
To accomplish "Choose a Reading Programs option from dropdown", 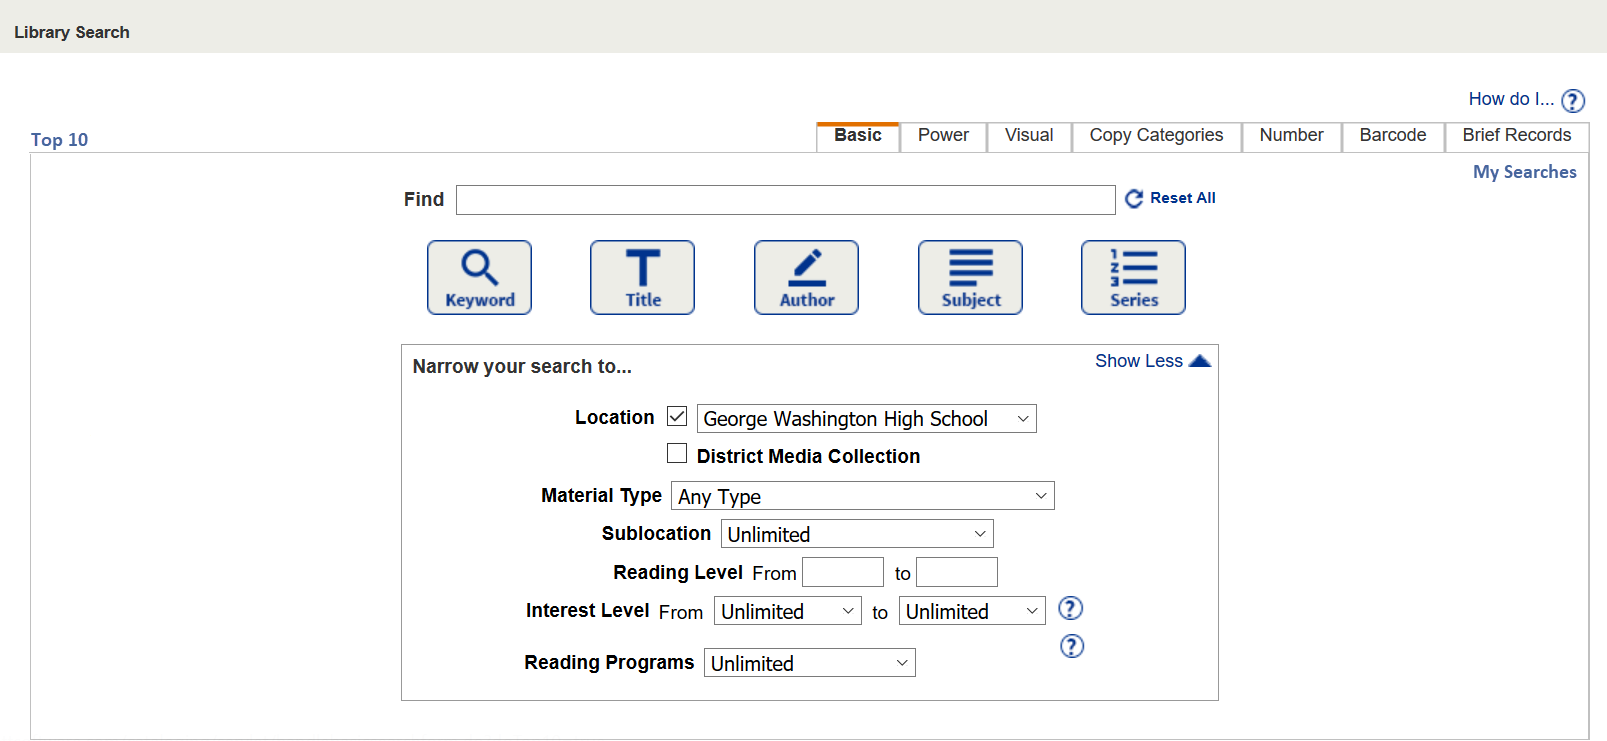I will pyautogui.click(x=809, y=663).
